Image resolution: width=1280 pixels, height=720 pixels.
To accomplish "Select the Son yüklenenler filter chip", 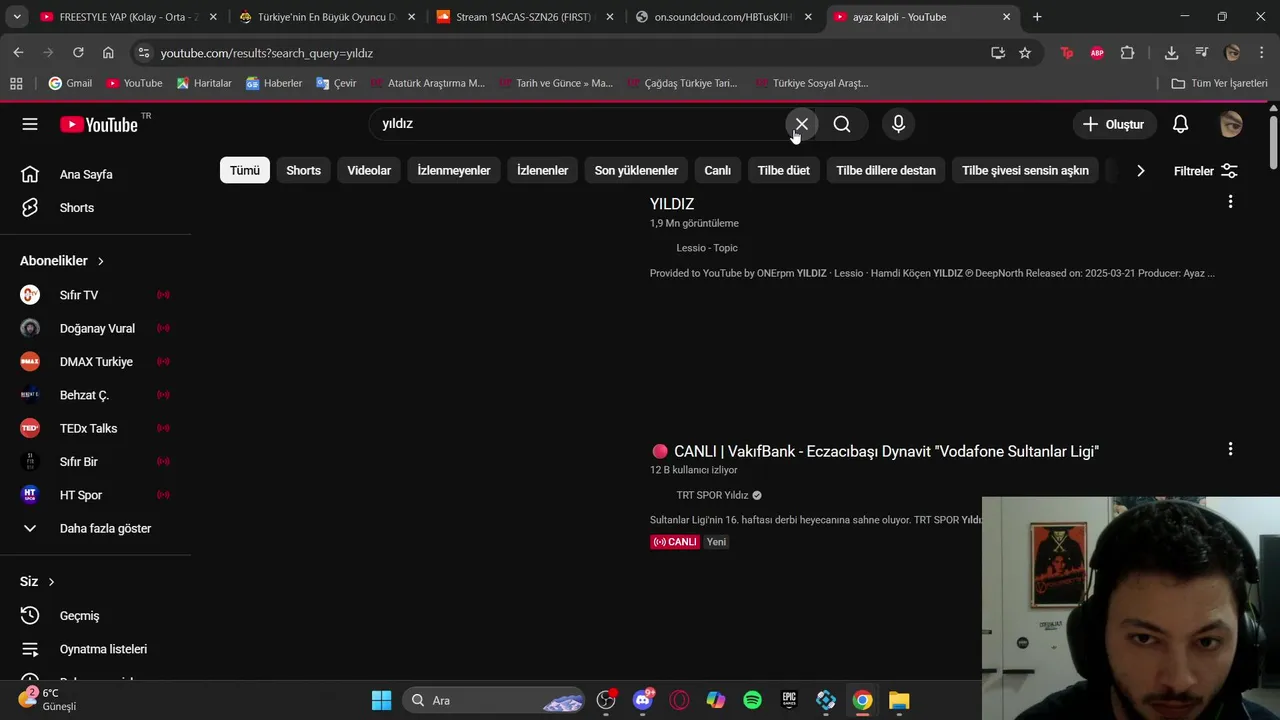I will 636,170.
